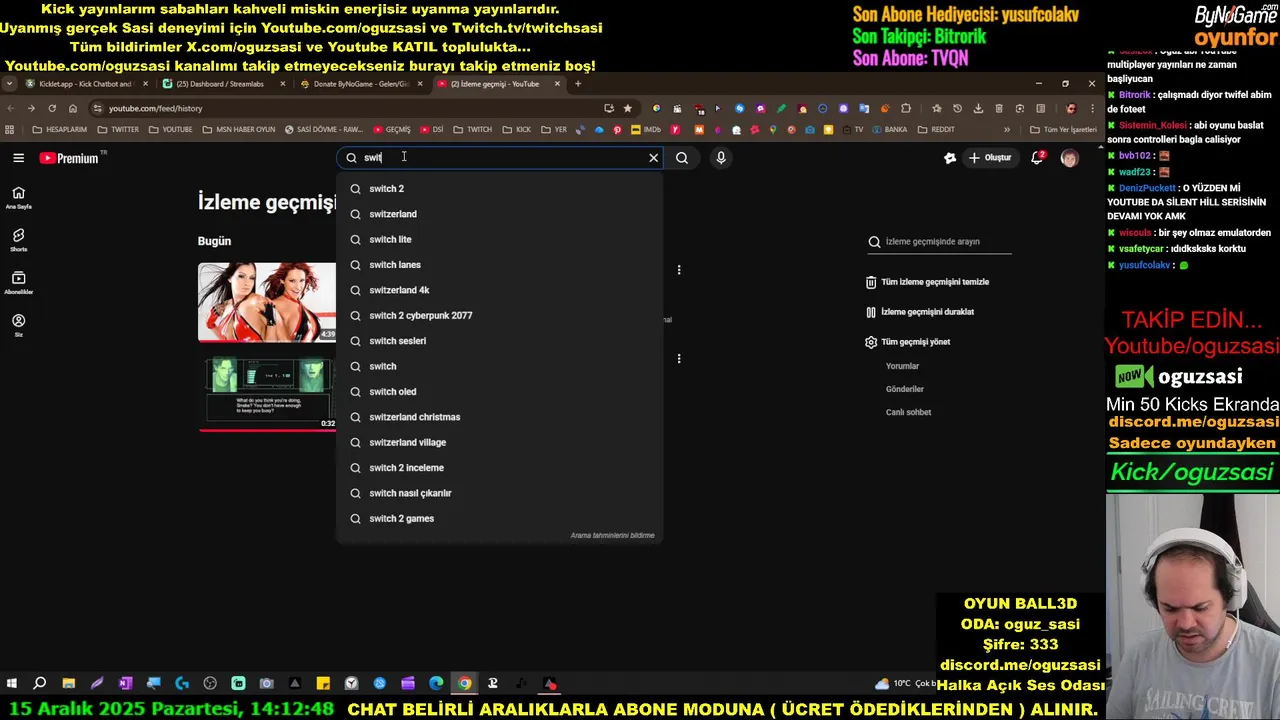
Task: Select the "switch lite" suggestion
Action: (500, 240)
